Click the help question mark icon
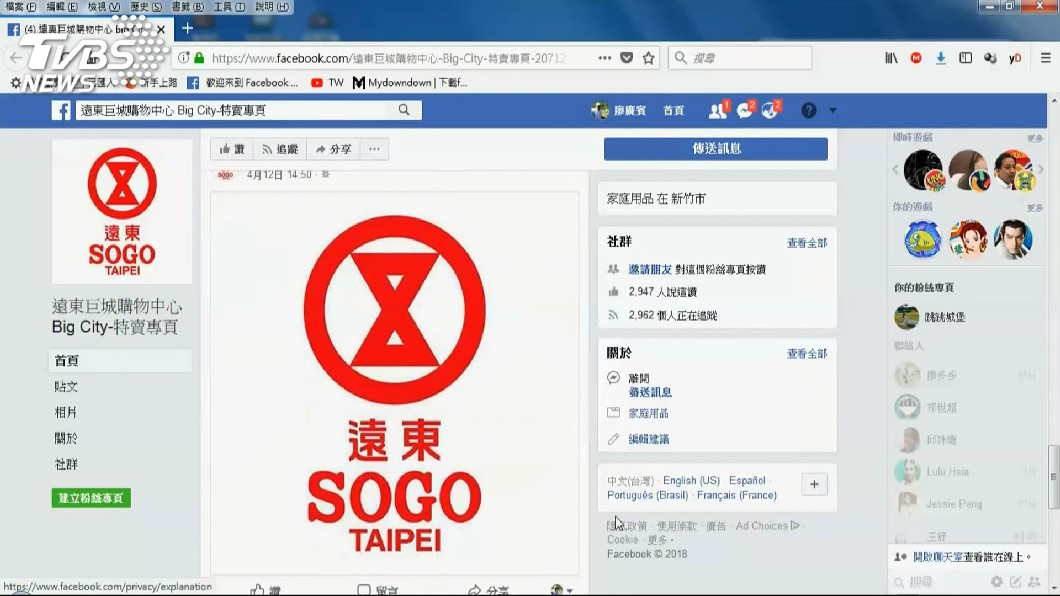The height and width of the screenshot is (596, 1060). 809,110
